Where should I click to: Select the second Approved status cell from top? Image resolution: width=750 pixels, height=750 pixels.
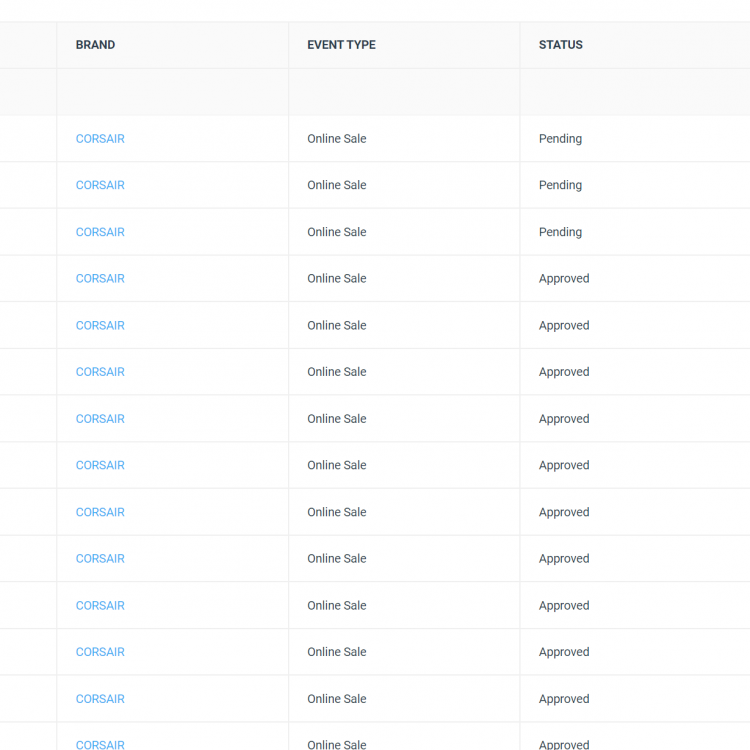[564, 325]
